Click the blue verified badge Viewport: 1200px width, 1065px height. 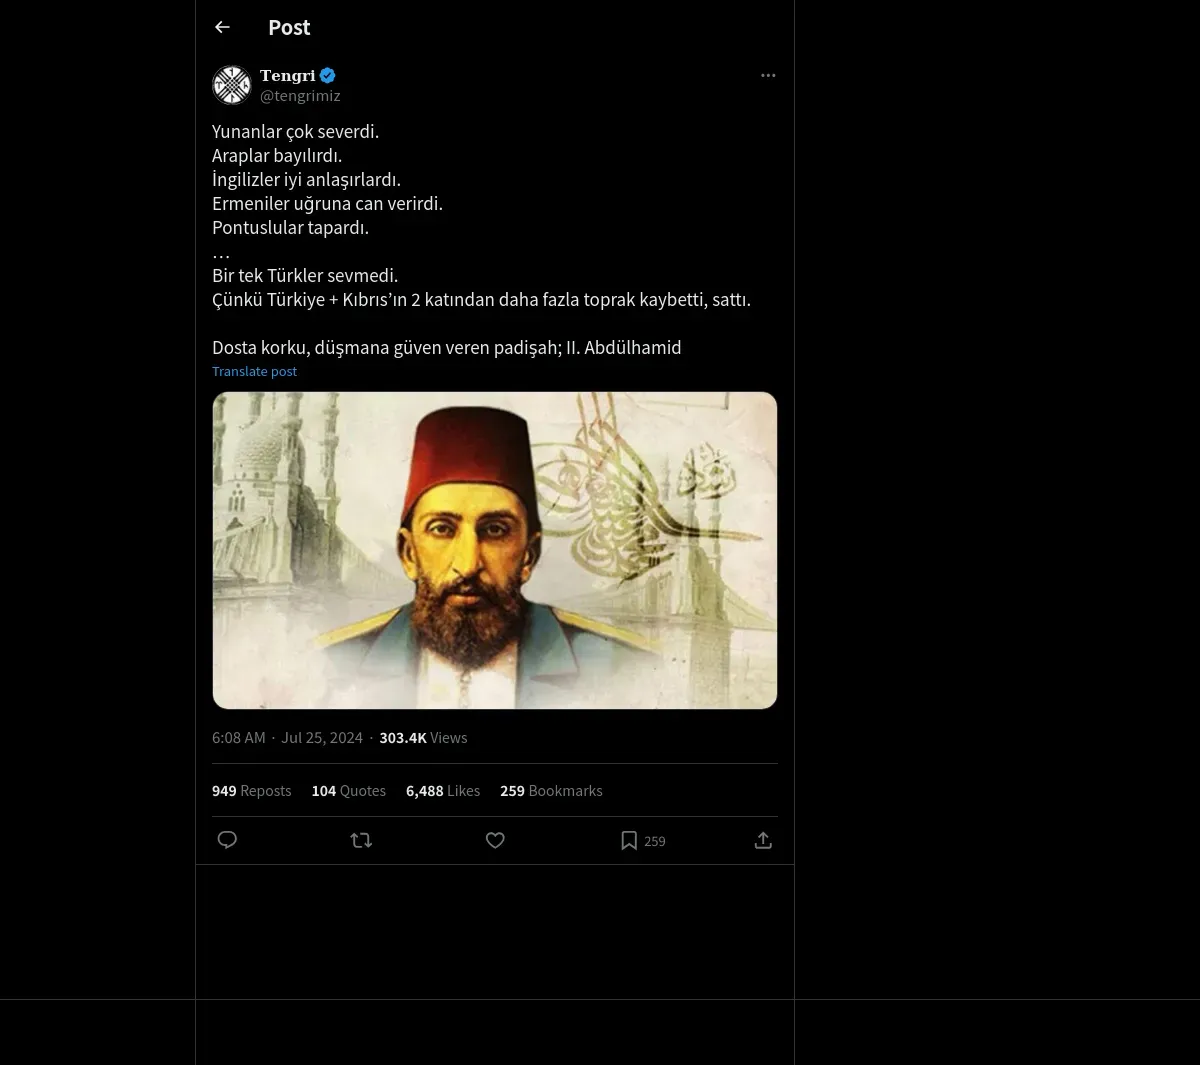(328, 75)
